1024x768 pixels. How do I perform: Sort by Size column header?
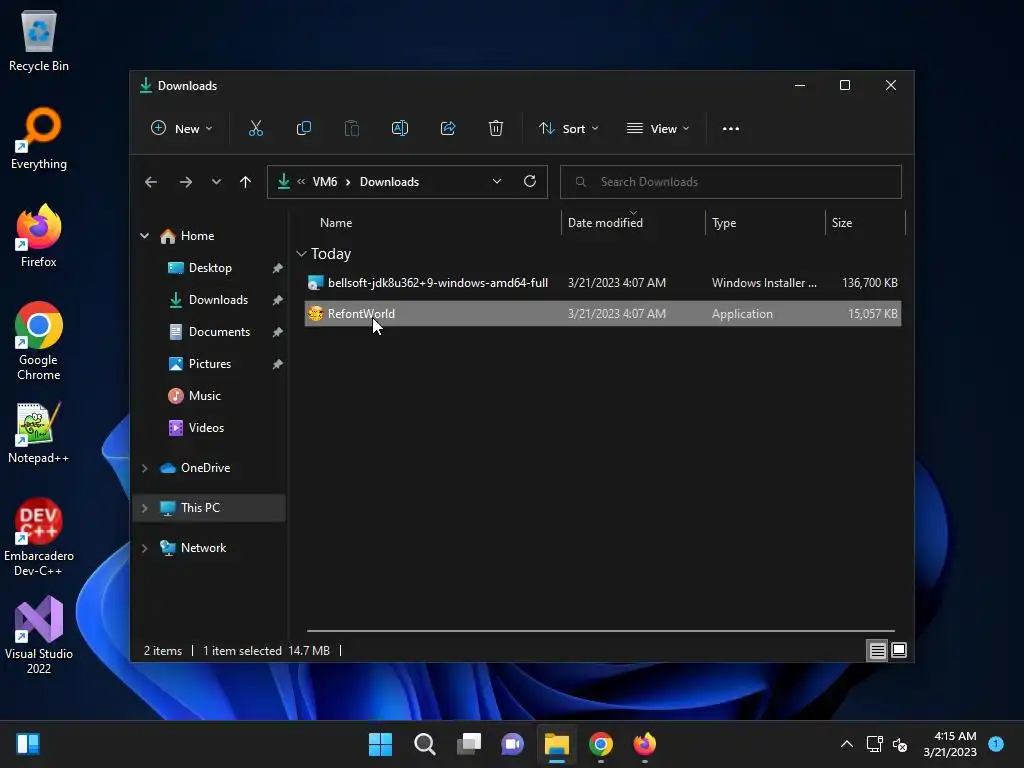click(842, 223)
